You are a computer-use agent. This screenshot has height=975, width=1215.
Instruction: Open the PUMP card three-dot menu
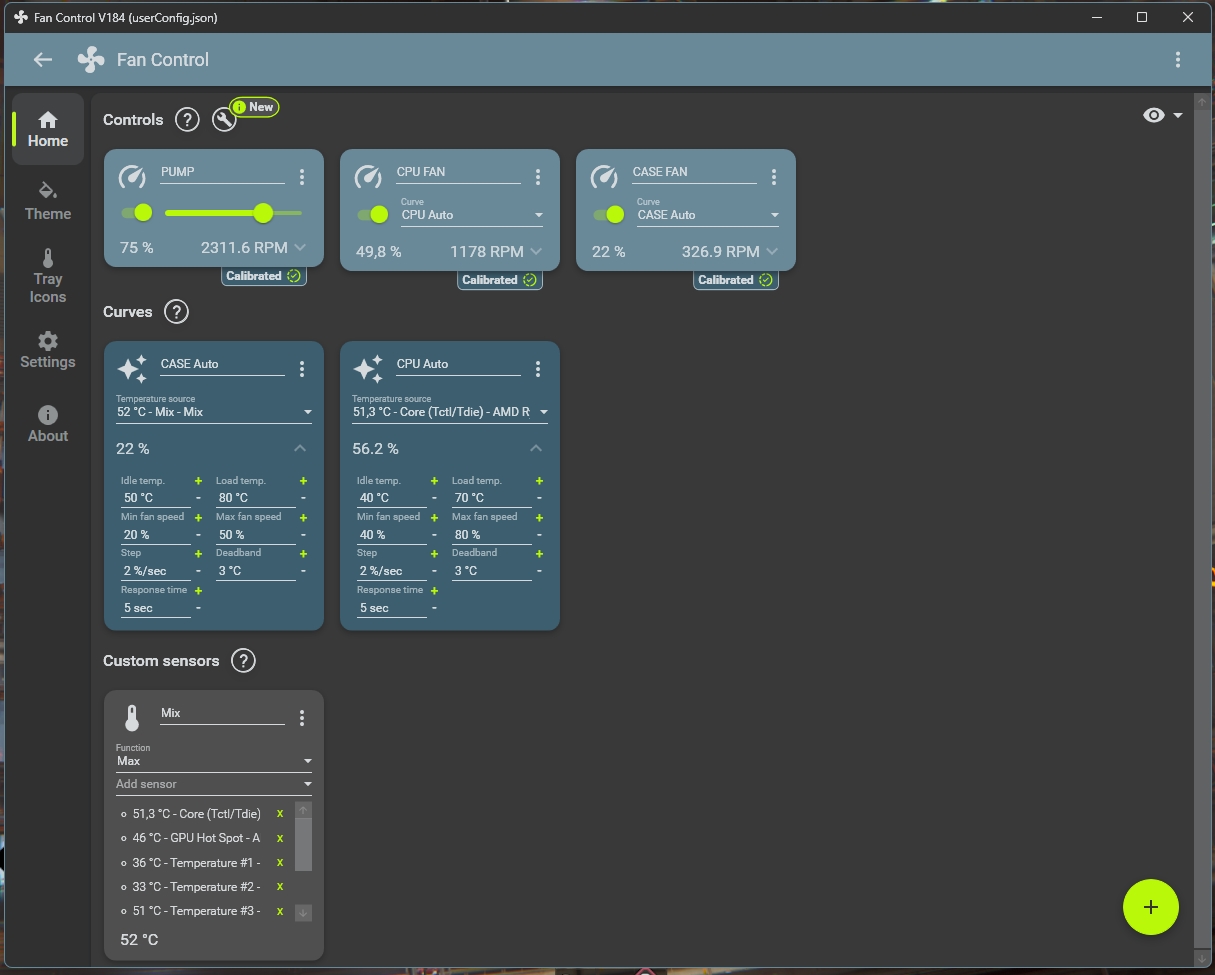(302, 177)
